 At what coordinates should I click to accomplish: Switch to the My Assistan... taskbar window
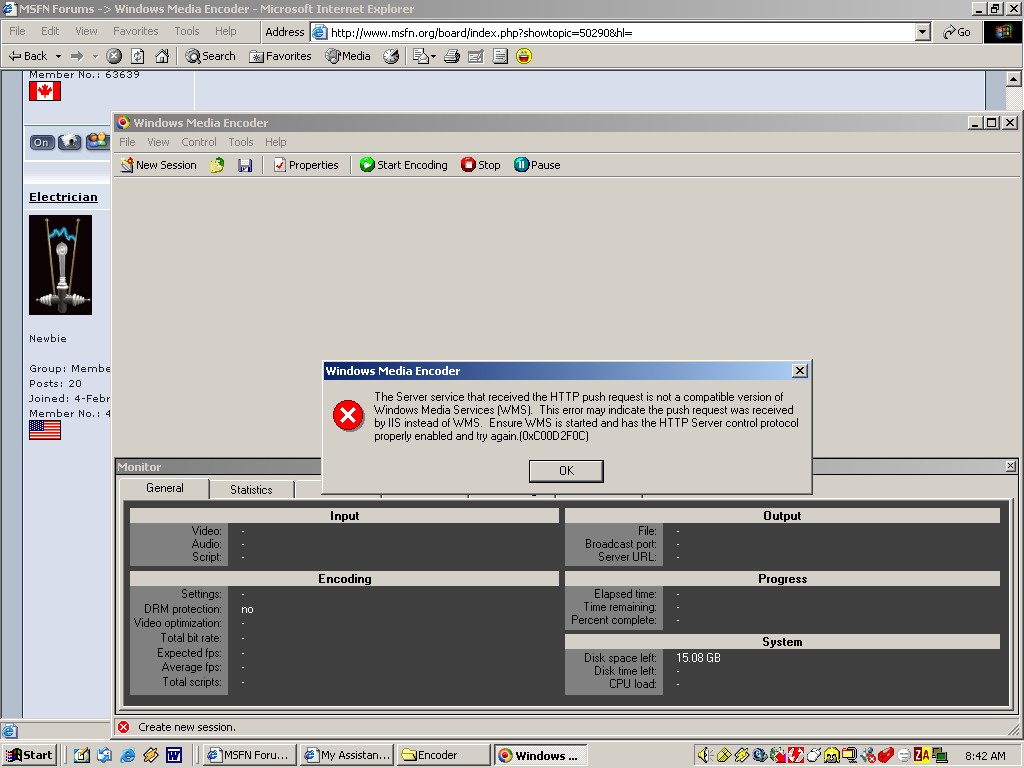pyautogui.click(x=347, y=755)
